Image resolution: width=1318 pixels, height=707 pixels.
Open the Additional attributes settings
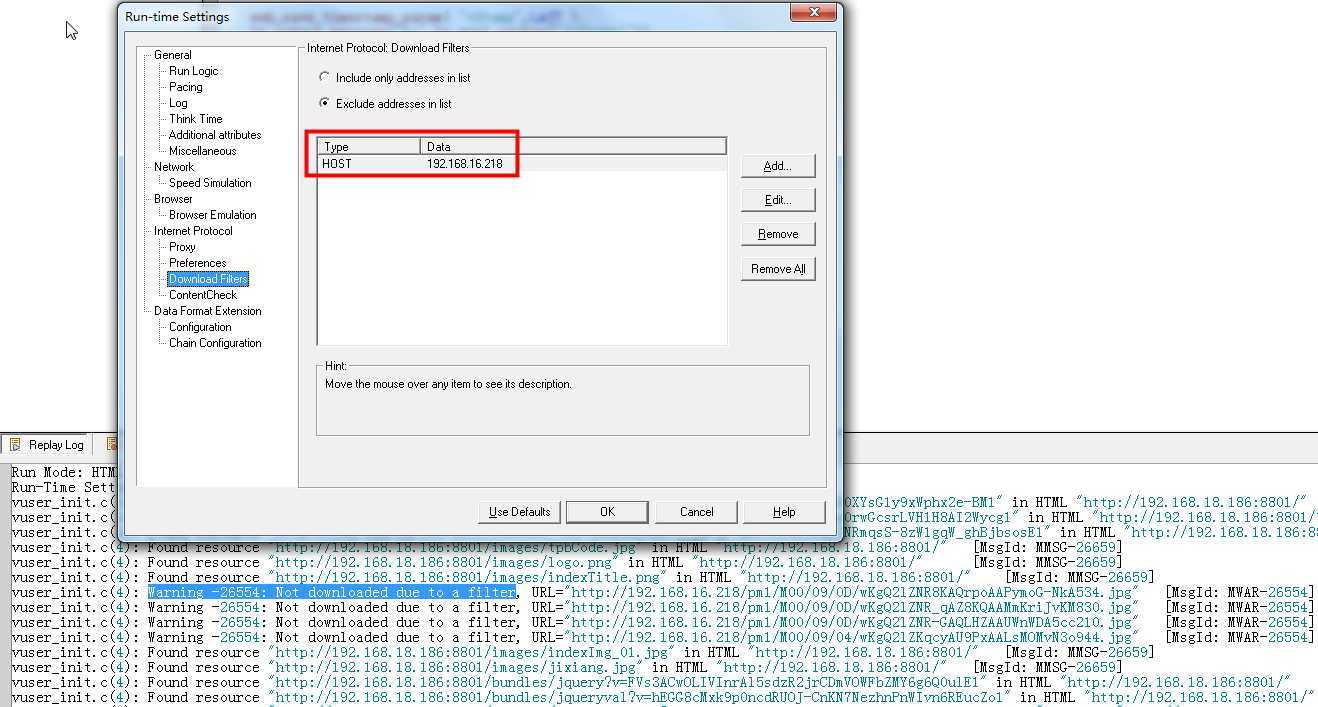tap(215, 135)
